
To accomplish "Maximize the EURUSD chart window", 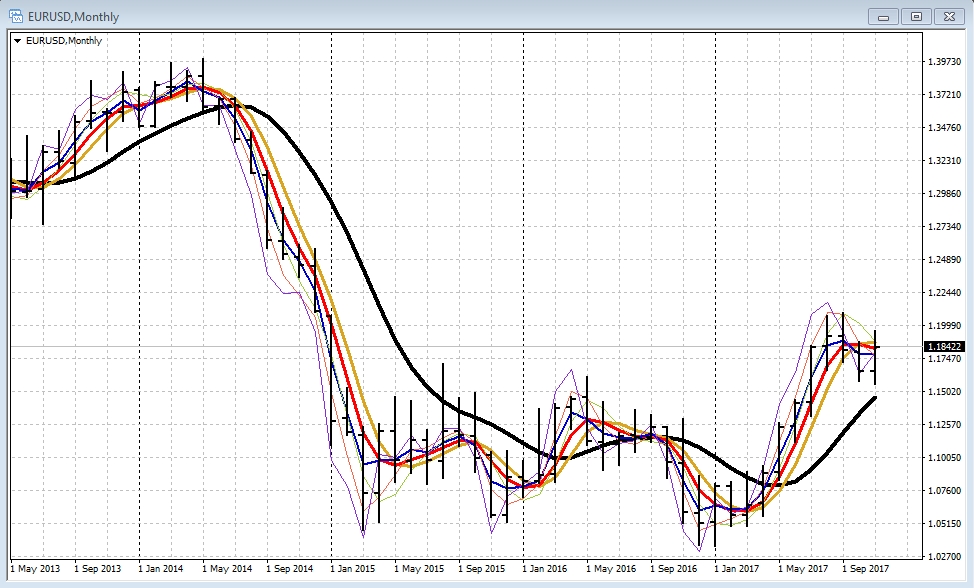I will point(915,16).
